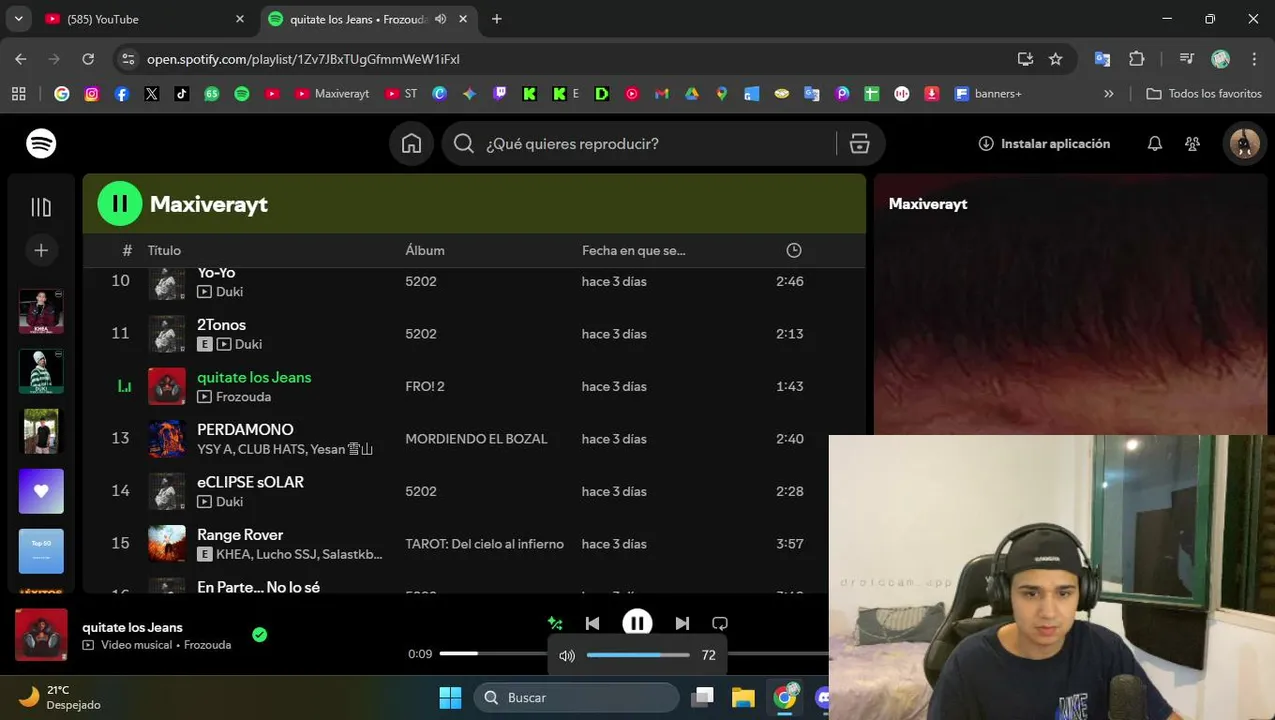Open the Chrome media control icon

1186,59
